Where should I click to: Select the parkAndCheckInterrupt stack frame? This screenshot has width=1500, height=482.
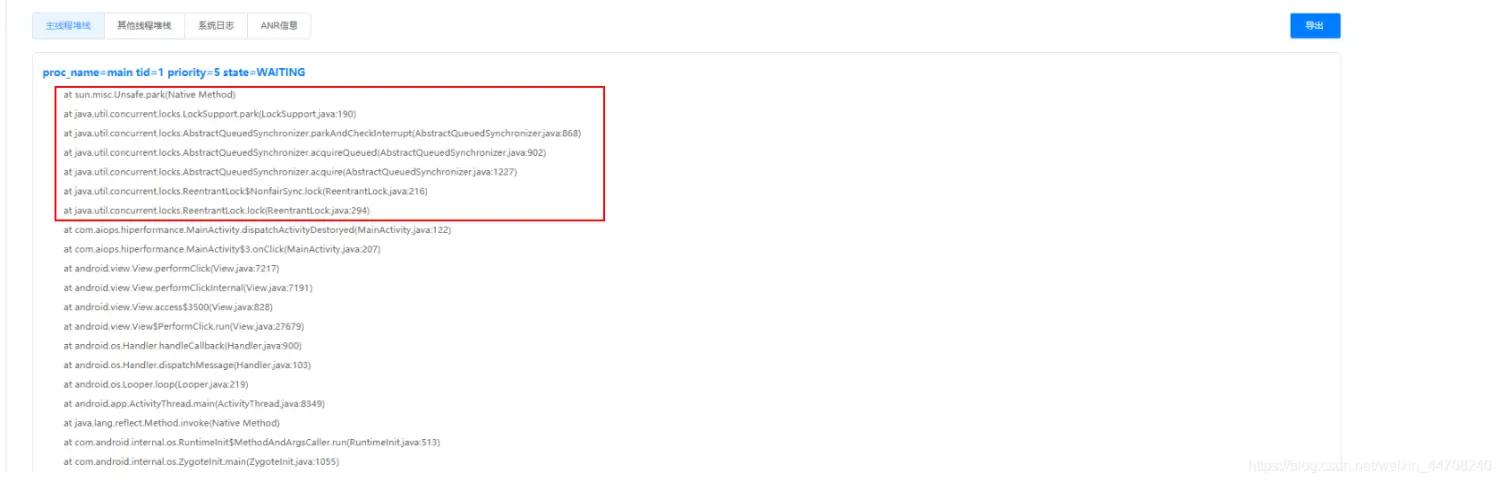click(x=322, y=133)
